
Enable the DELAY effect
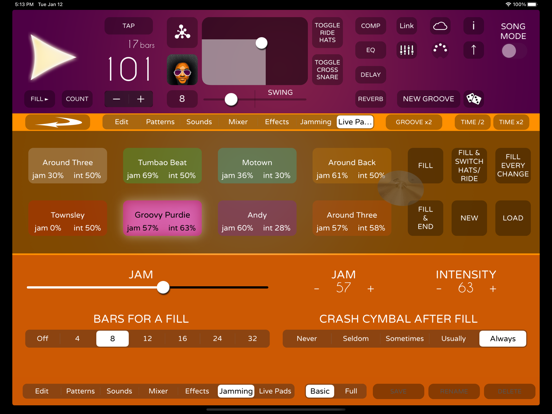(370, 75)
